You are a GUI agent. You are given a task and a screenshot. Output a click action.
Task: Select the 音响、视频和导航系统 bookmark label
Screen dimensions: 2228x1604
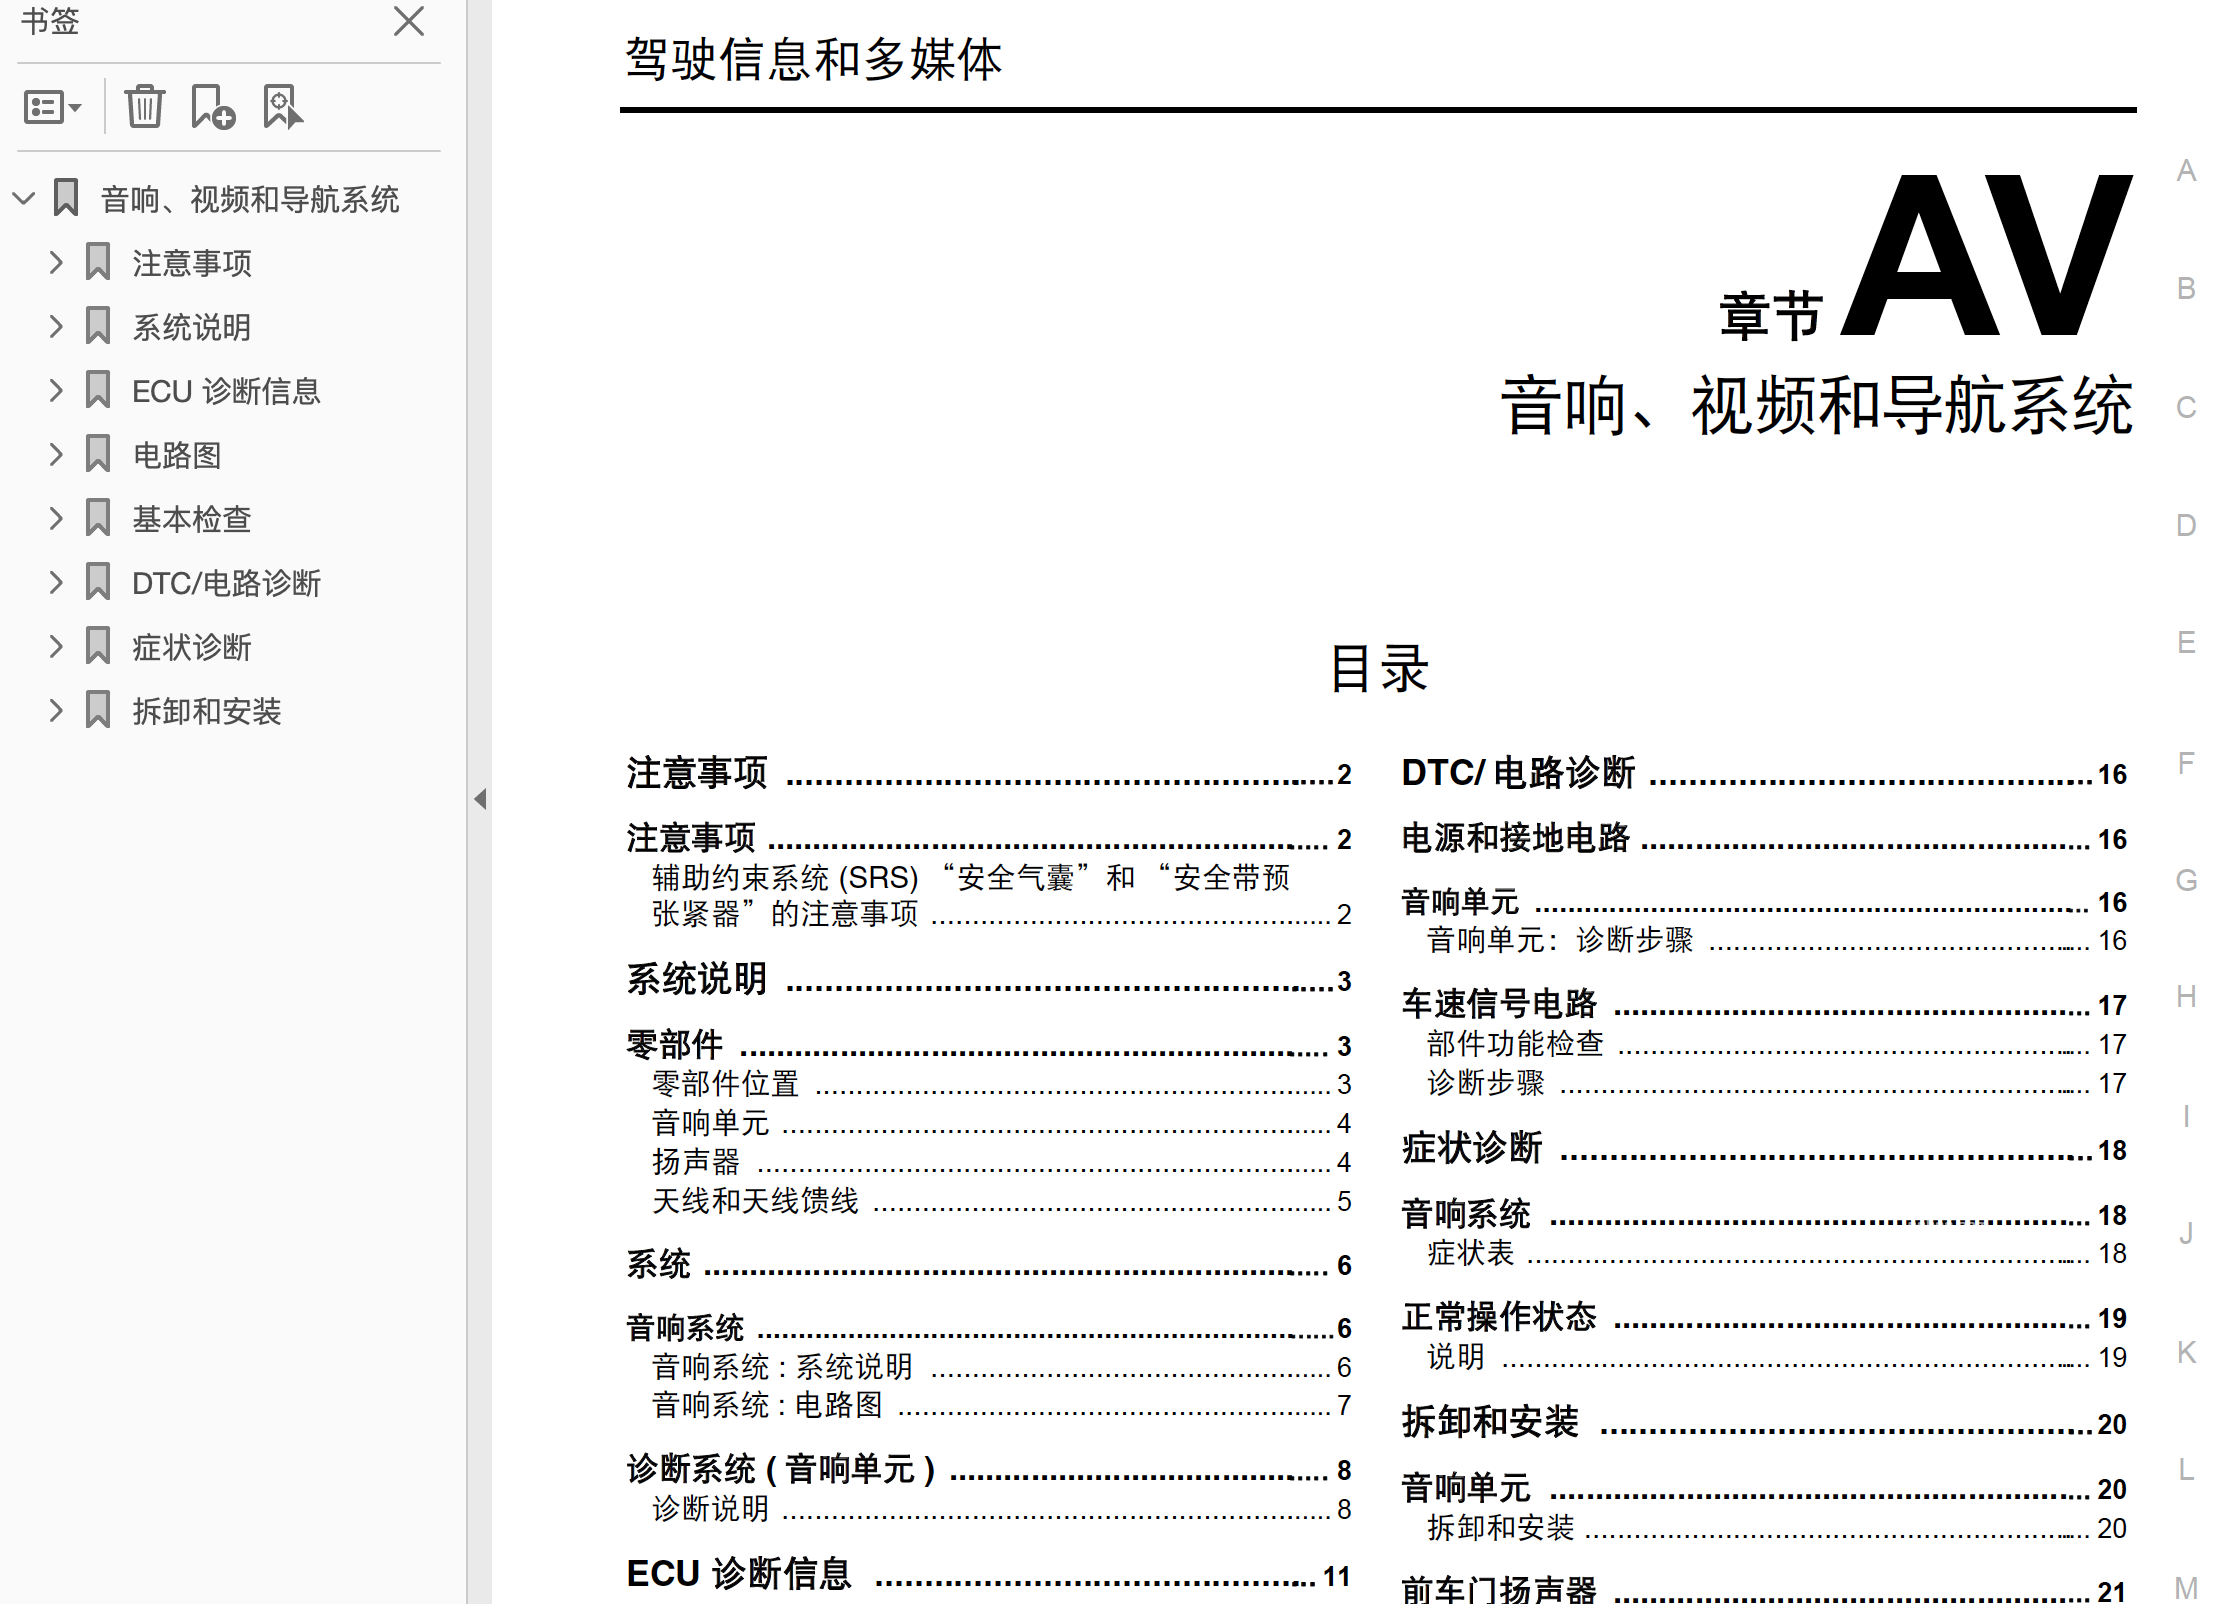250,199
